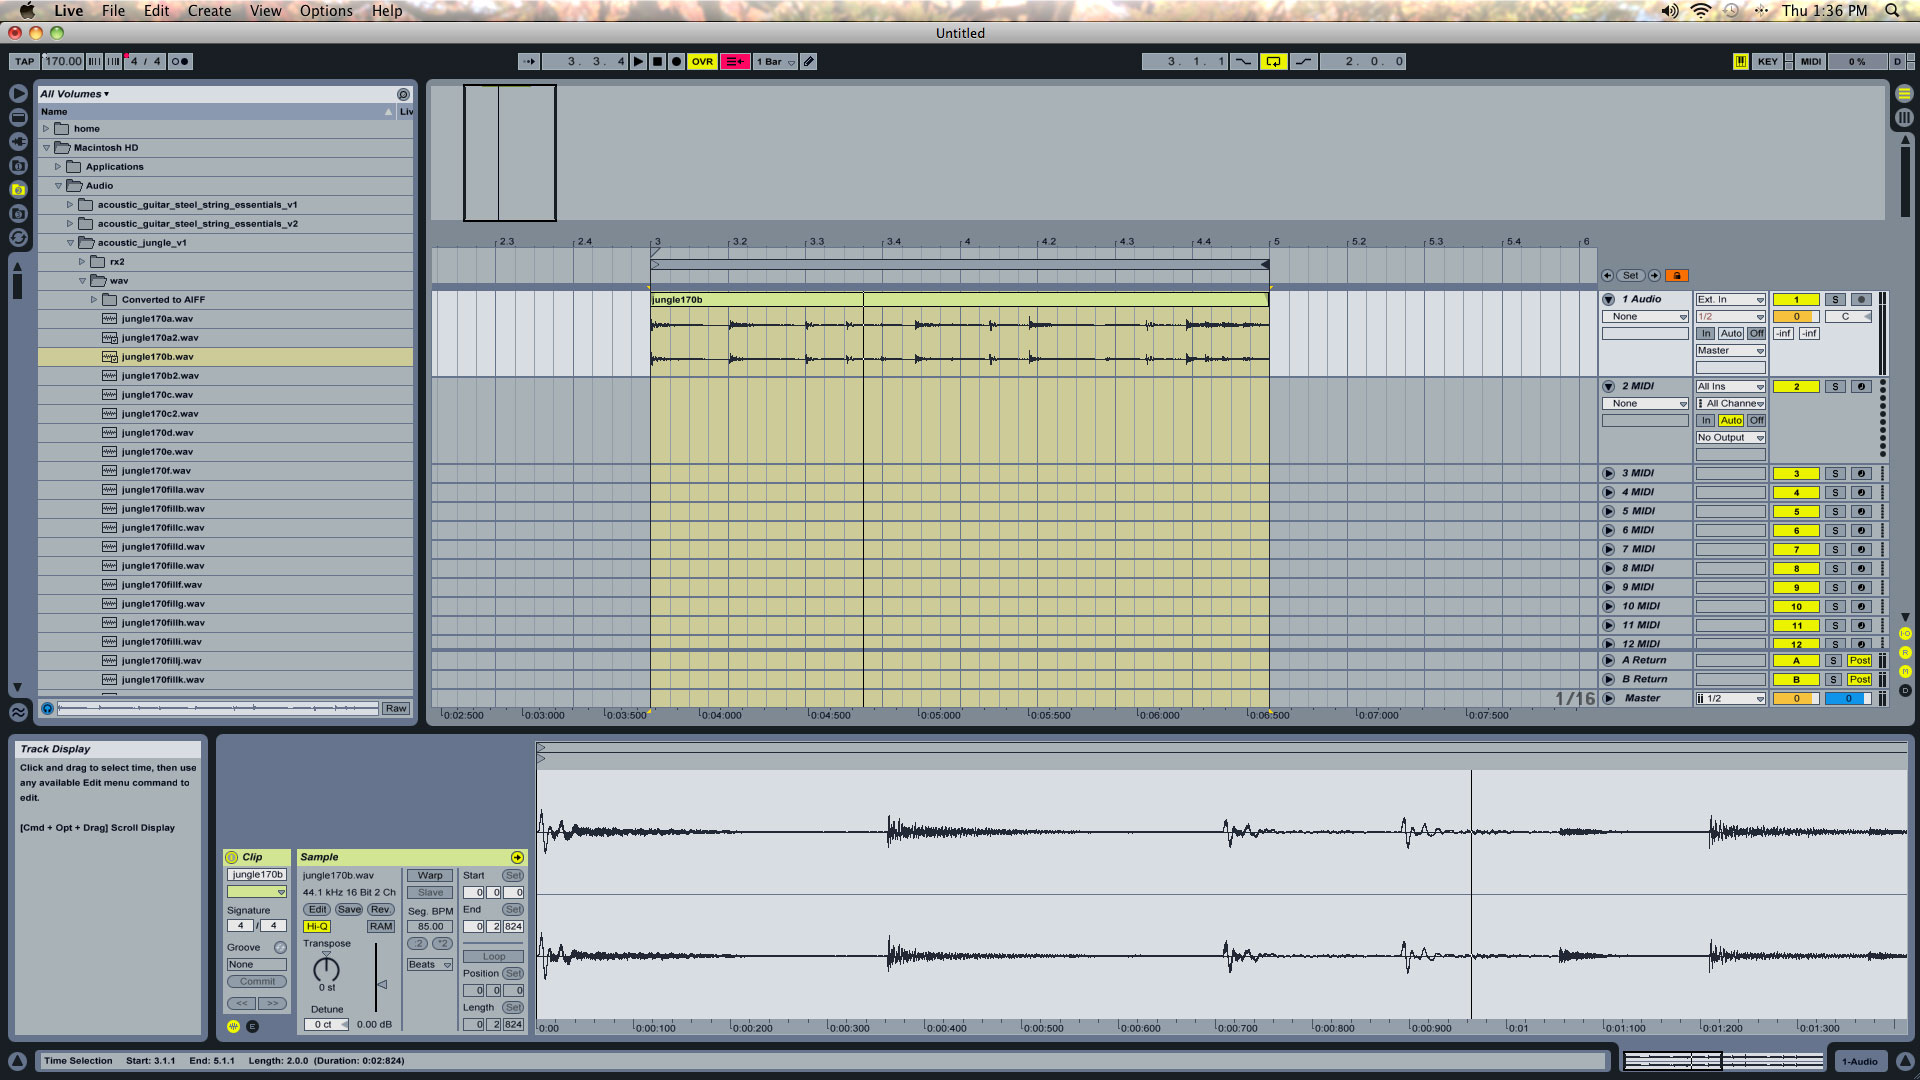Open the 1 Bar quantization dropdown

tap(775, 62)
